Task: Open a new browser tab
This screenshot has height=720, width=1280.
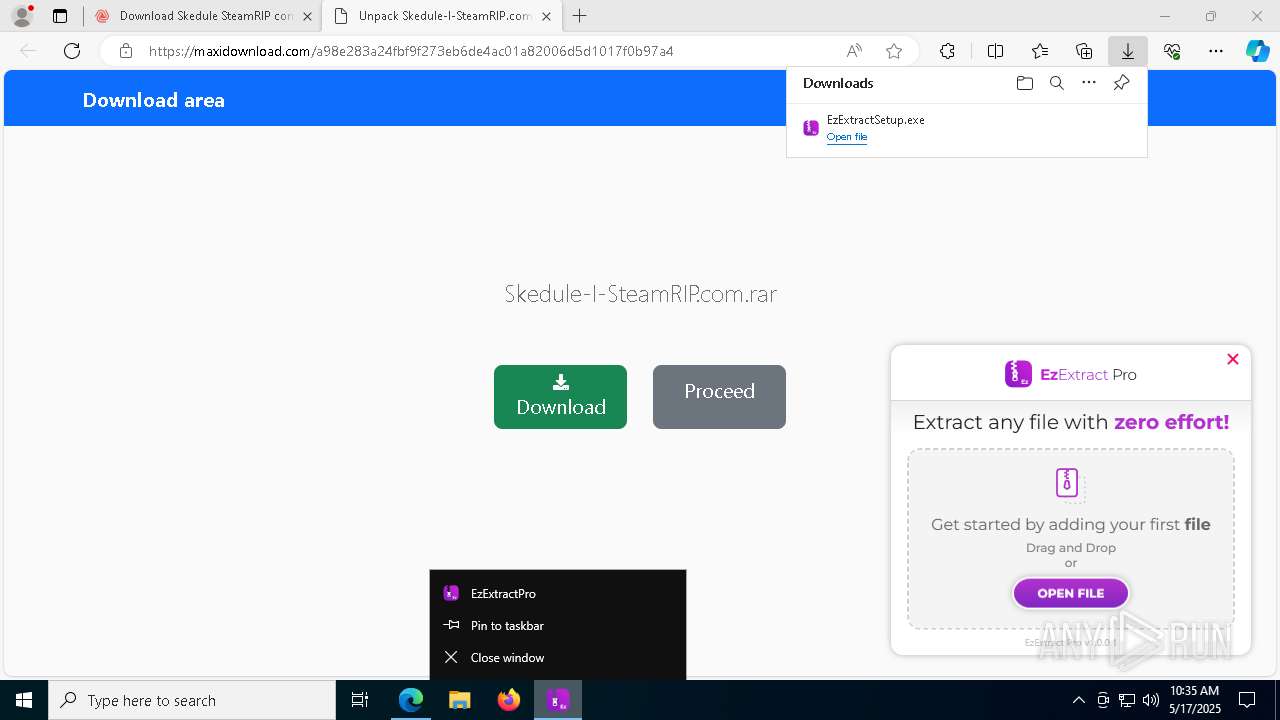Action: tap(580, 16)
